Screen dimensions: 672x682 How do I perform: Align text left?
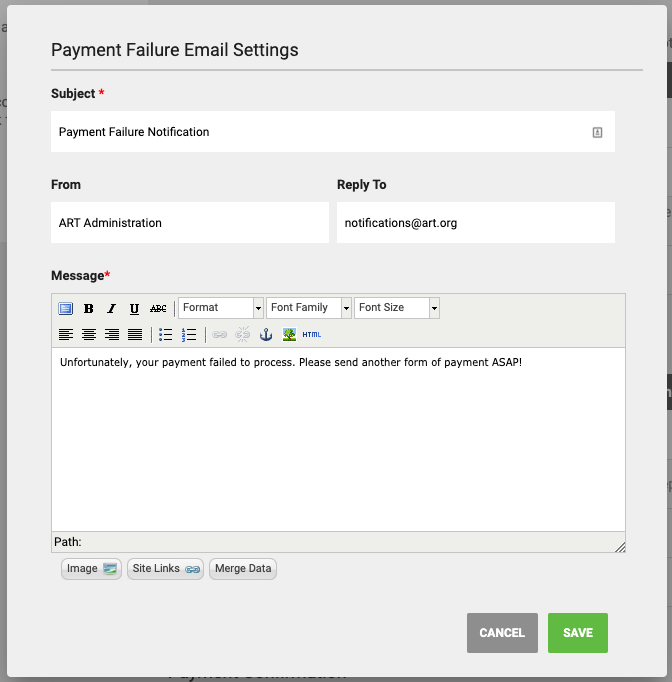(x=66, y=334)
